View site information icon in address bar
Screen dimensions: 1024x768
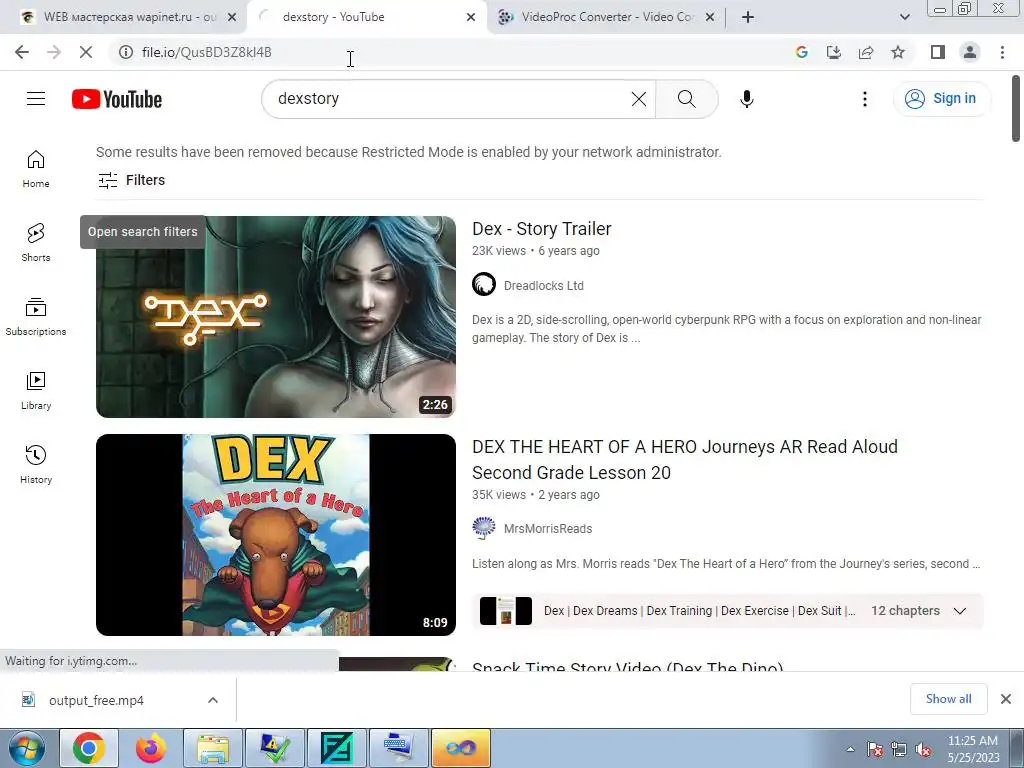coord(126,52)
